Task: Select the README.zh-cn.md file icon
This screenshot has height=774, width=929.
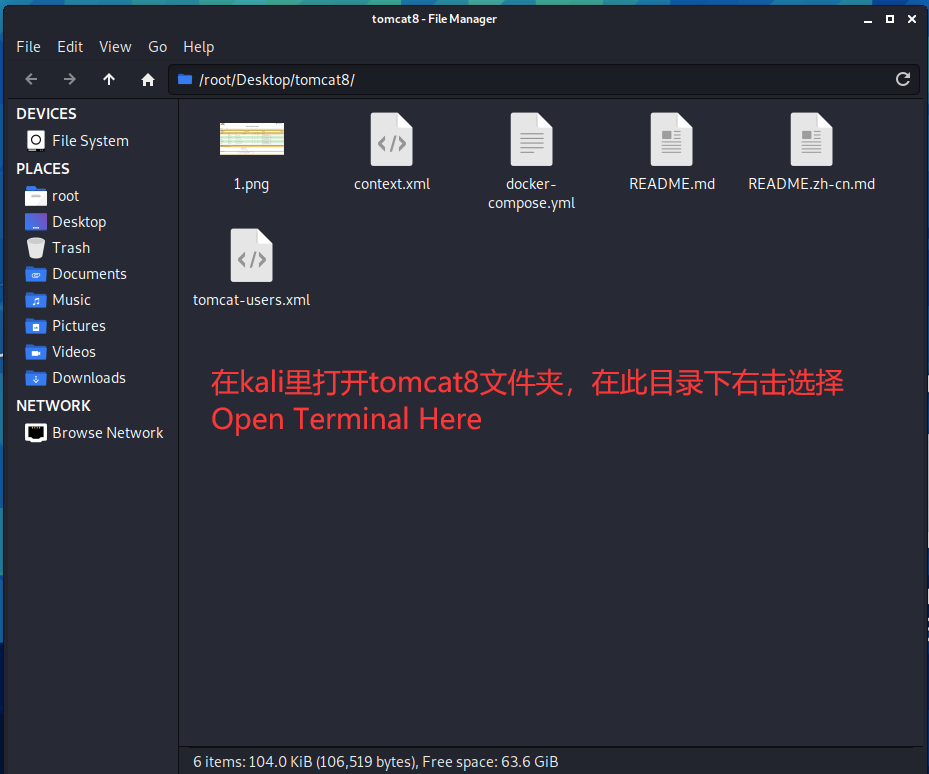Action: pos(811,139)
